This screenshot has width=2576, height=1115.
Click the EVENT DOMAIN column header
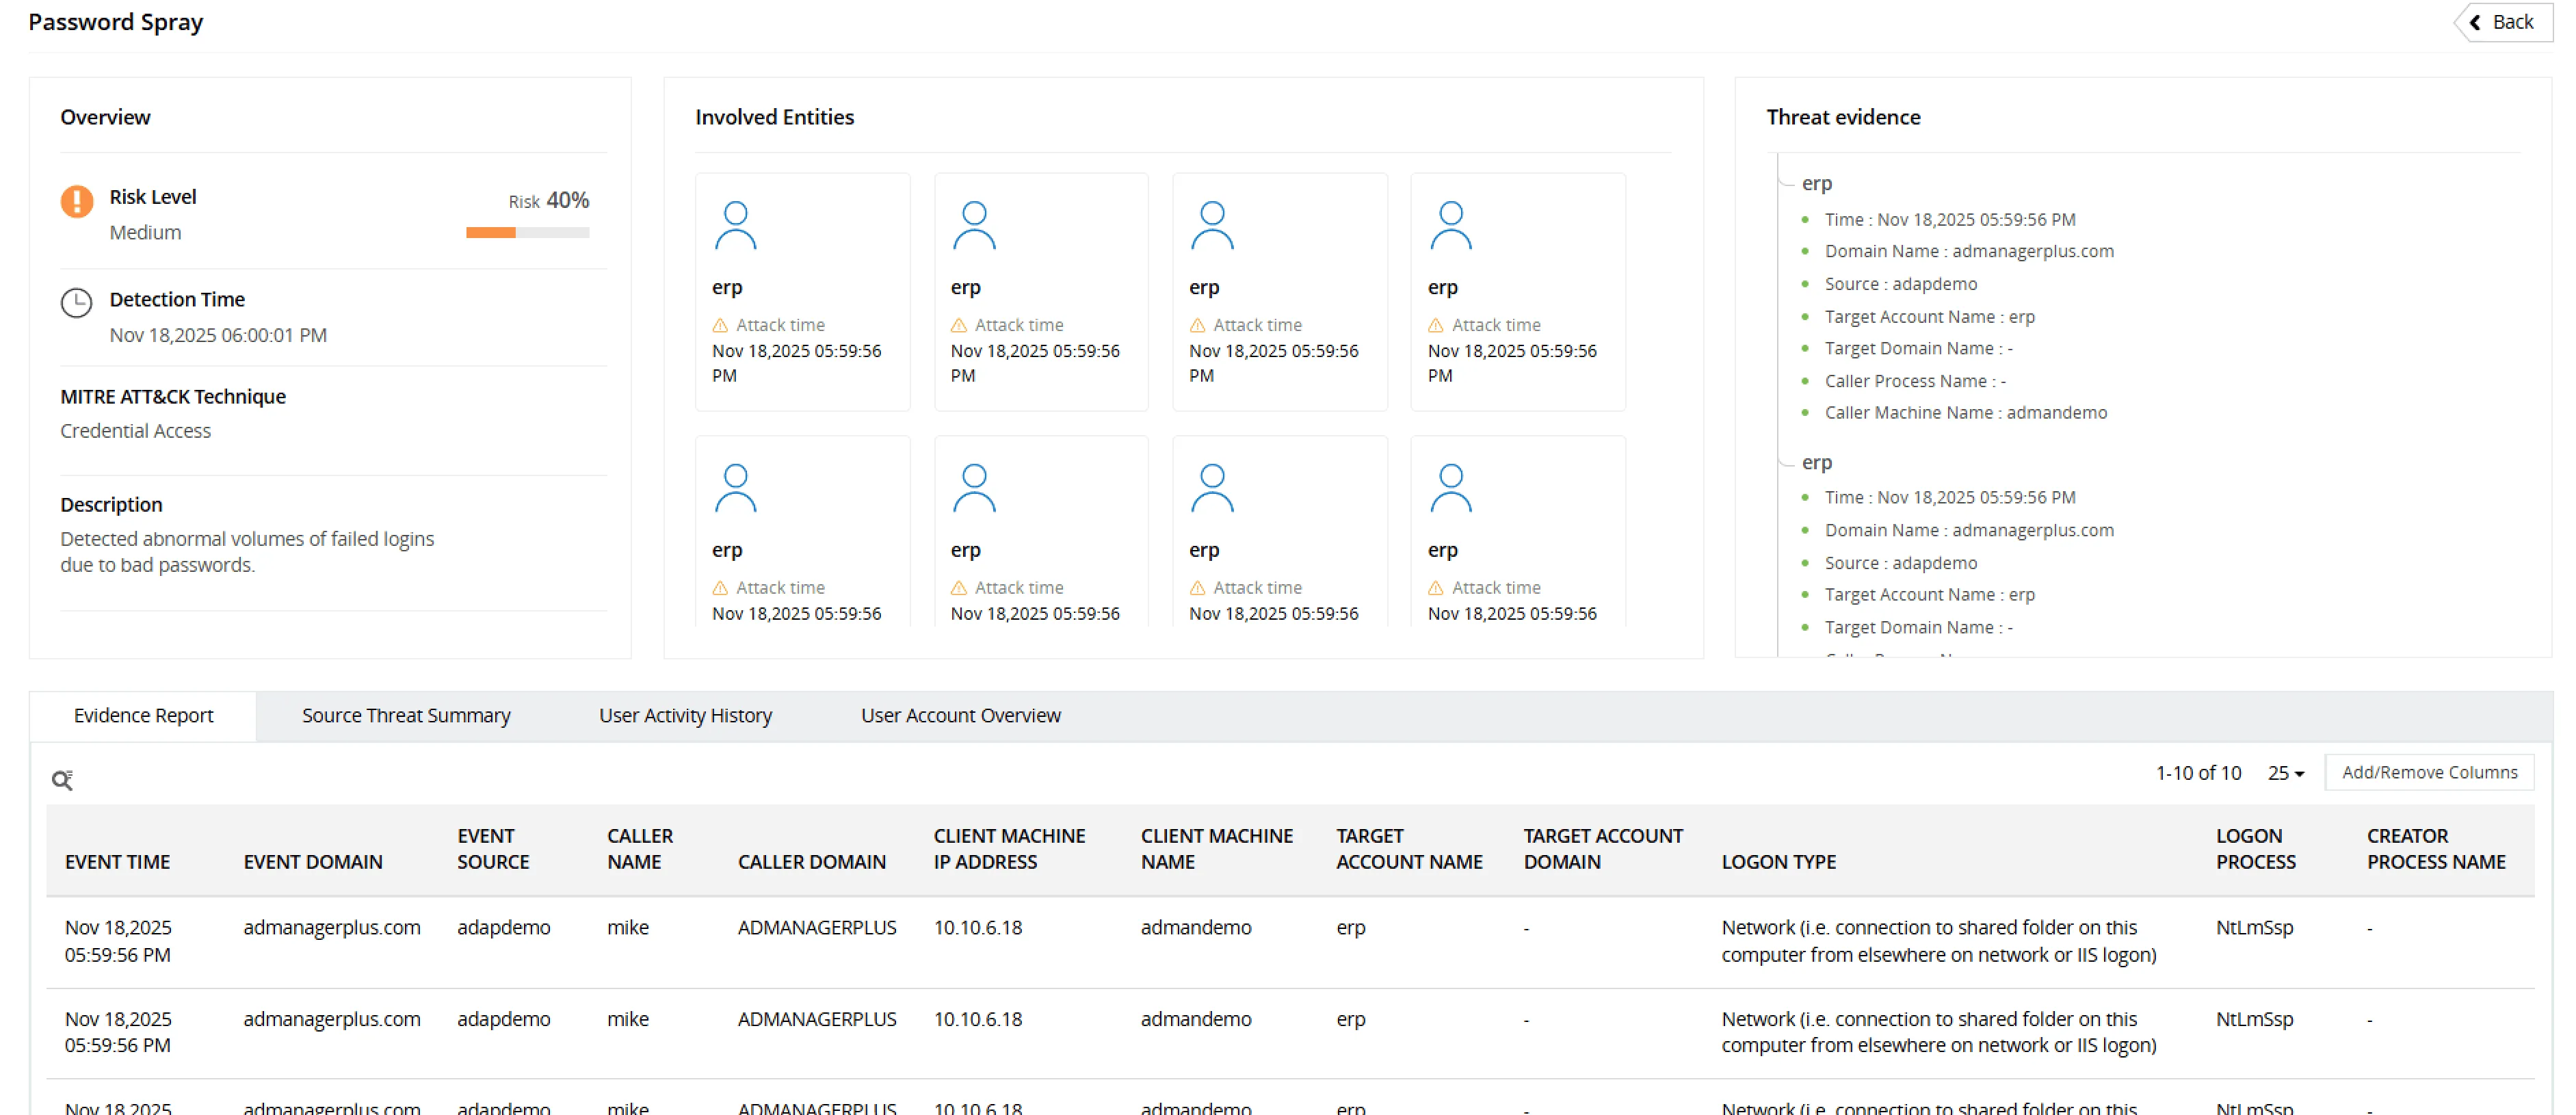(313, 862)
